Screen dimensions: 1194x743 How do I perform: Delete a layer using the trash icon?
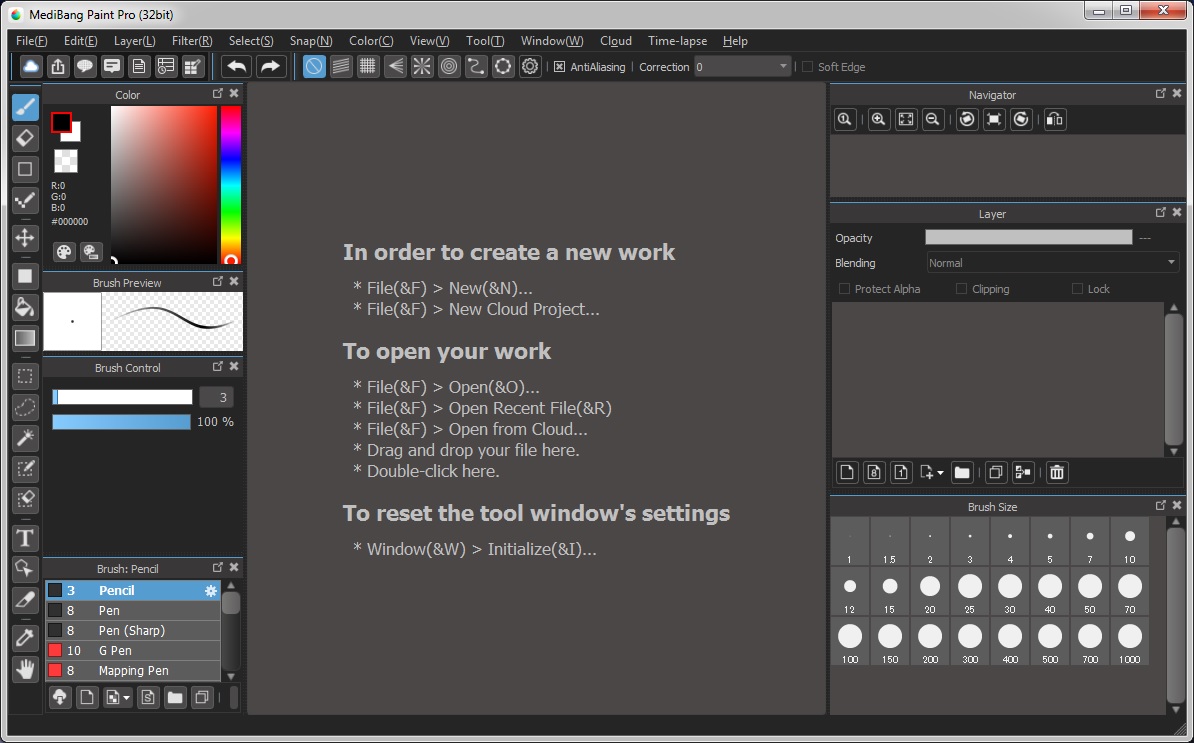coord(1056,472)
